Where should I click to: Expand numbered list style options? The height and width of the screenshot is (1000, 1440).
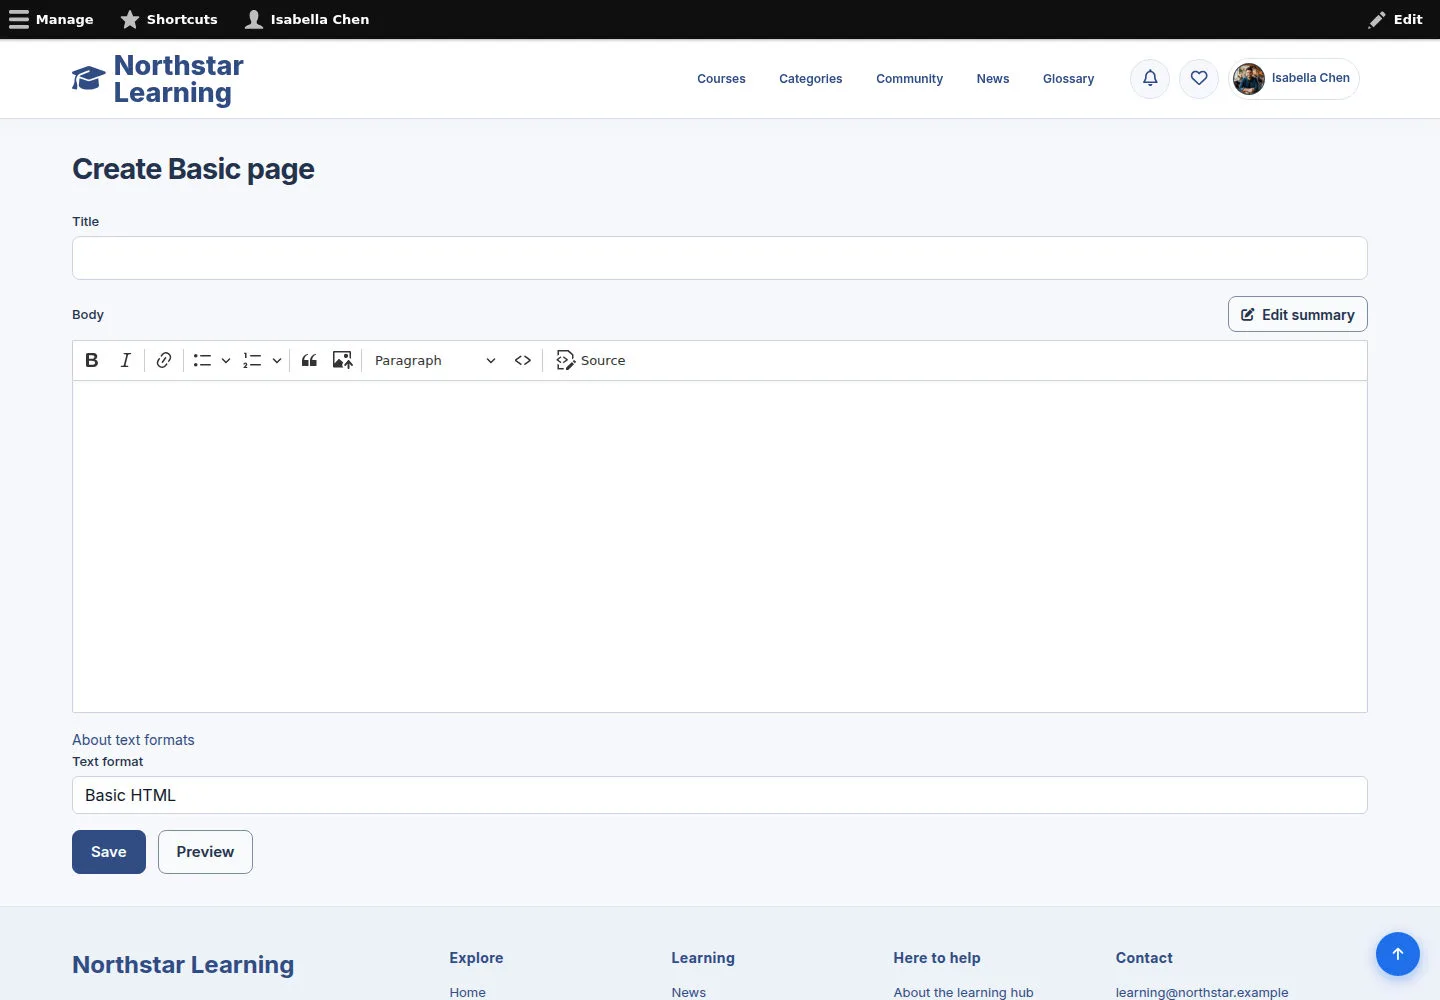(277, 360)
